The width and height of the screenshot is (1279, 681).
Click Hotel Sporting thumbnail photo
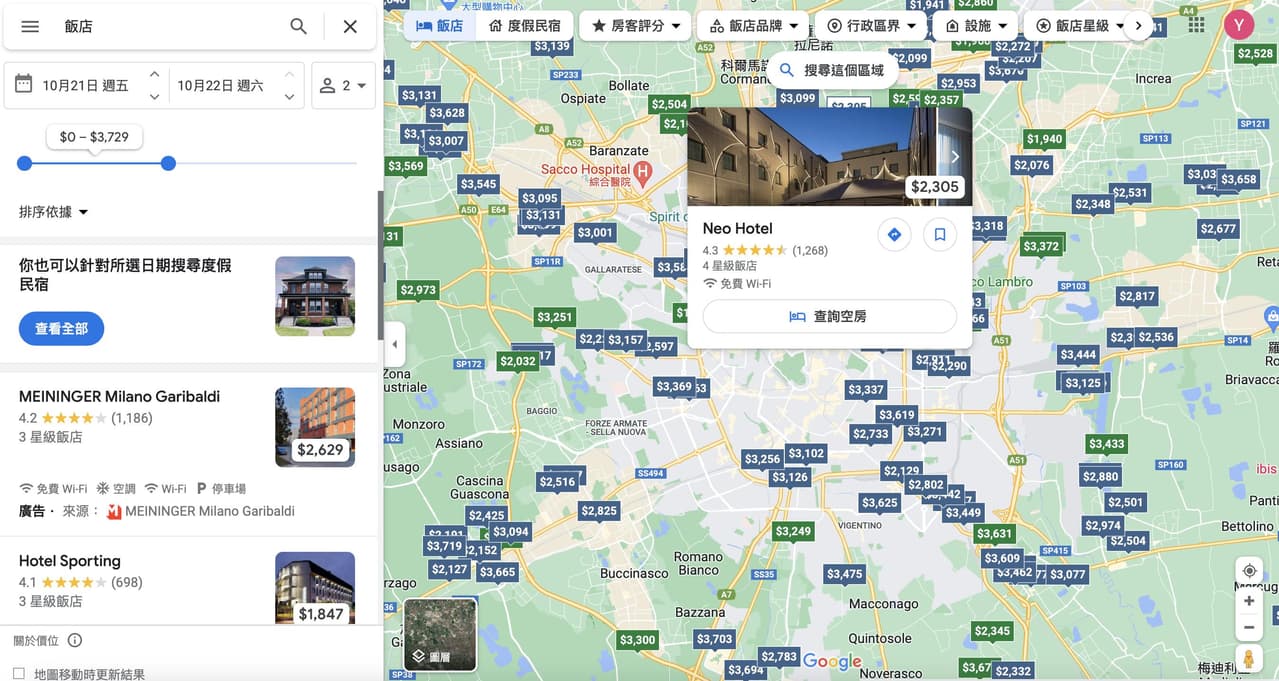(315, 588)
